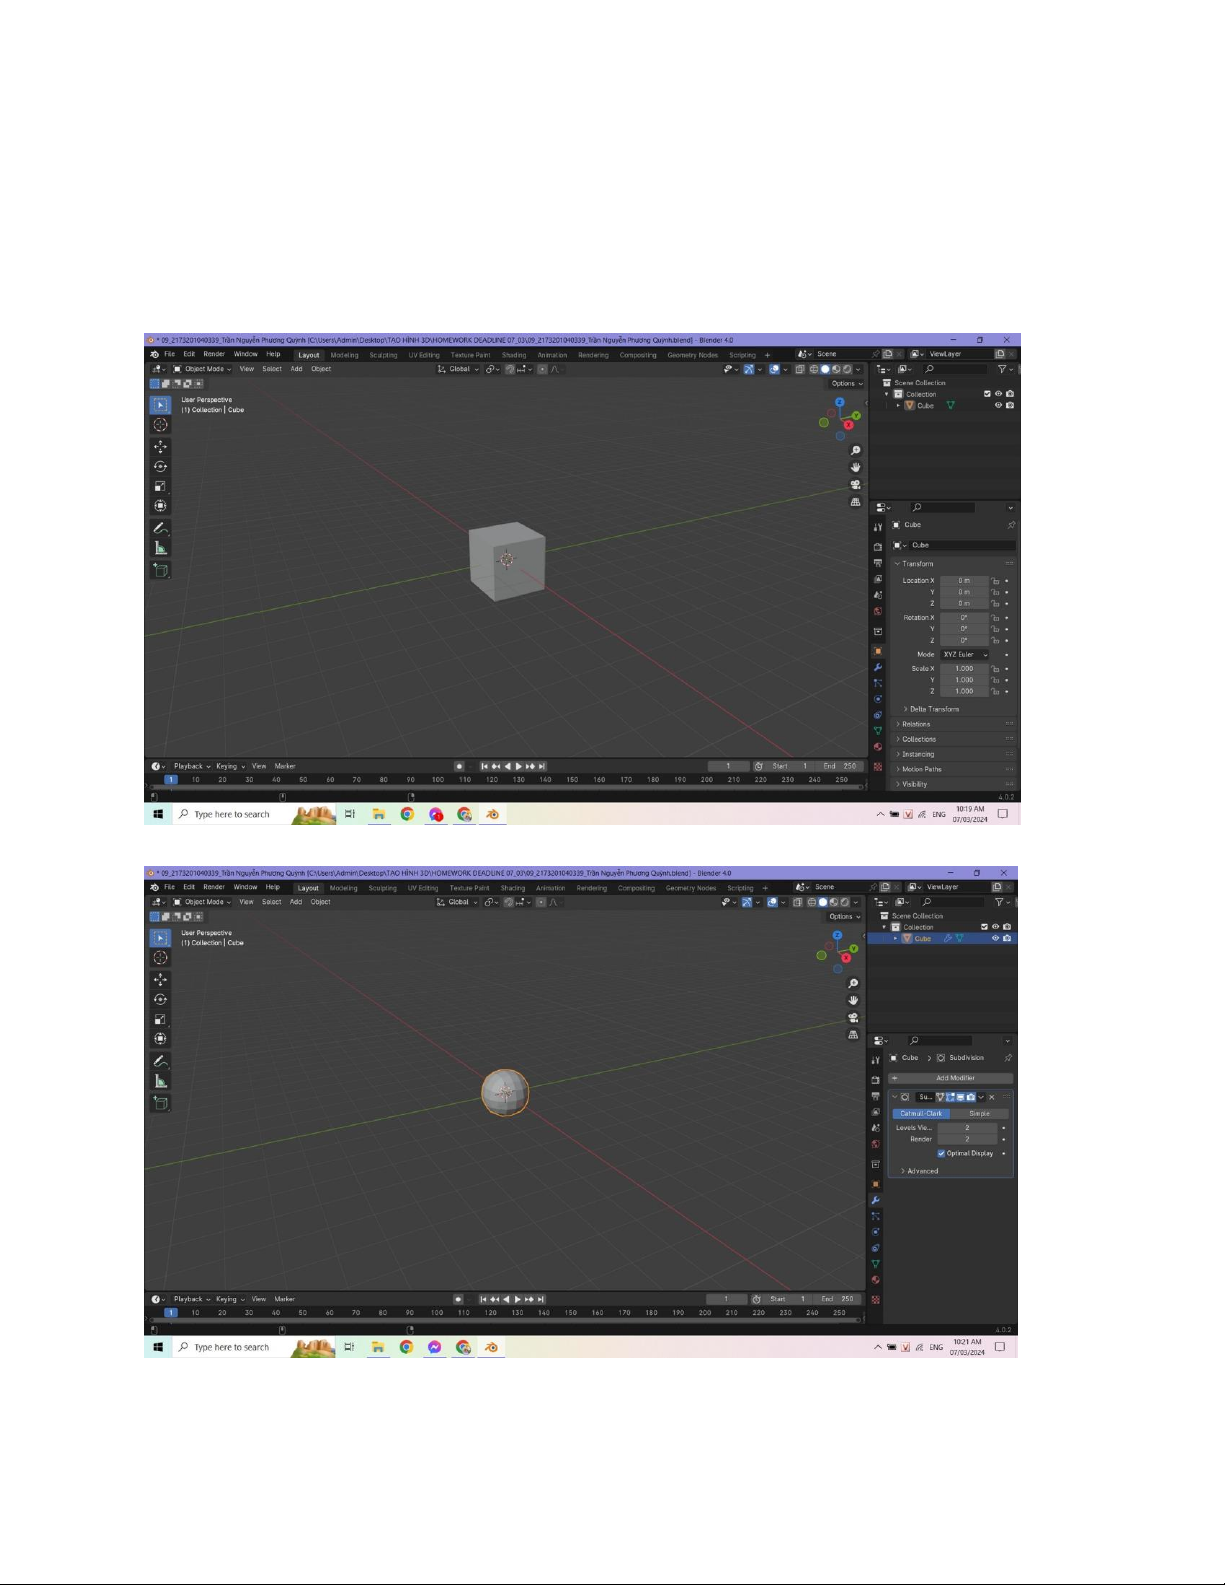
Task: Select the Annotate tool in the rounded-cube viewport
Action: tap(159, 1061)
